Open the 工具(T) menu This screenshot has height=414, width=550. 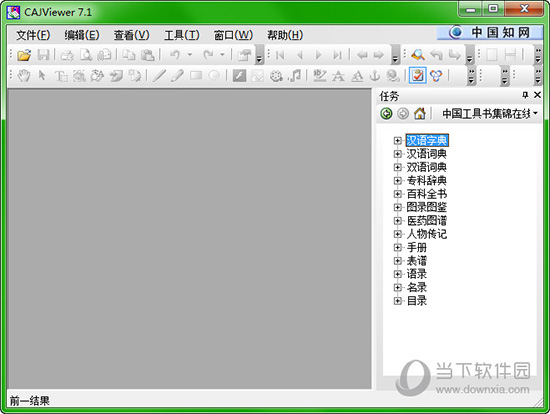tap(182, 35)
